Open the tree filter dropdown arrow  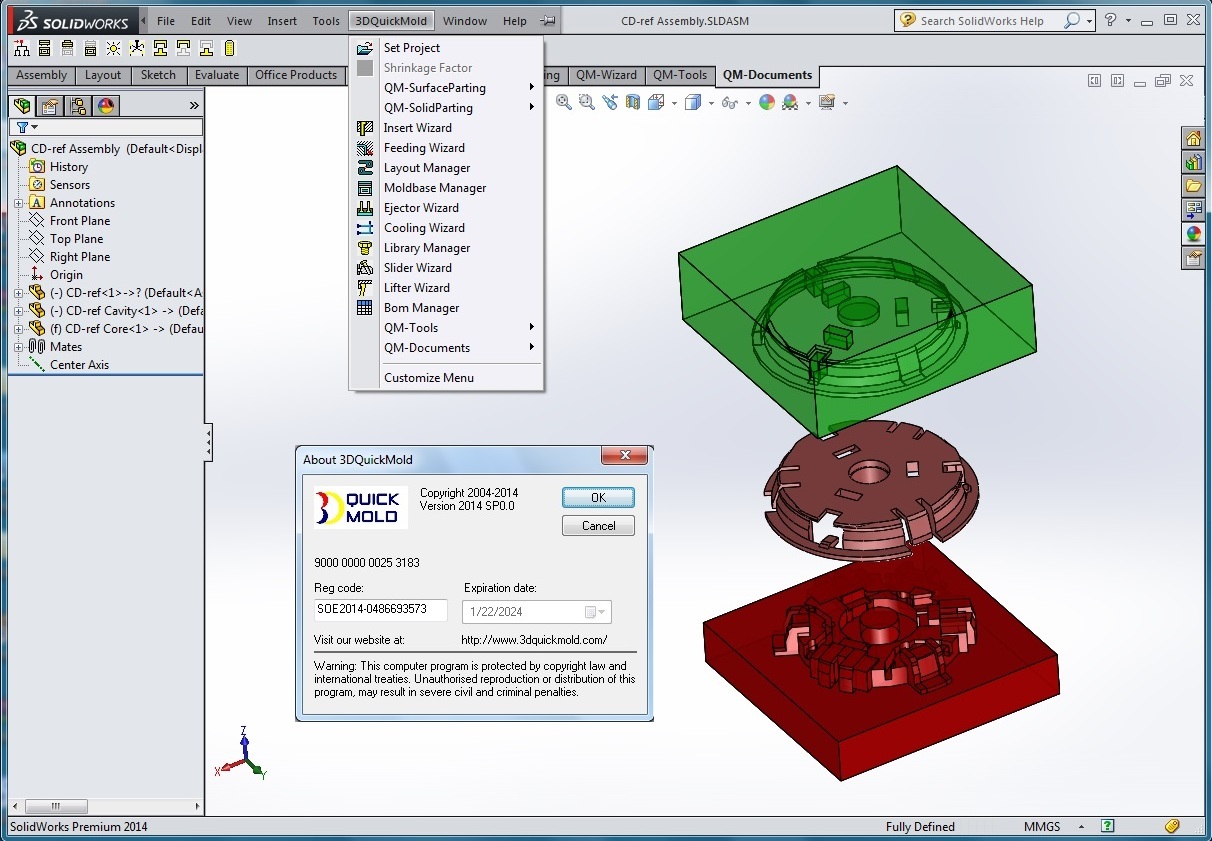[x=34, y=128]
